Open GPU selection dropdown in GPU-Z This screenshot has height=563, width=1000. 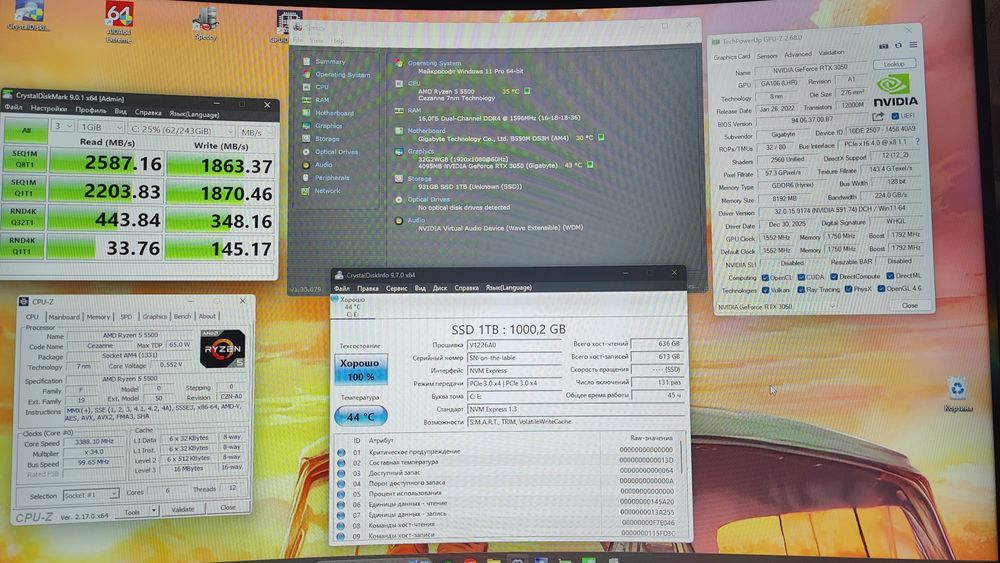click(777, 307)
